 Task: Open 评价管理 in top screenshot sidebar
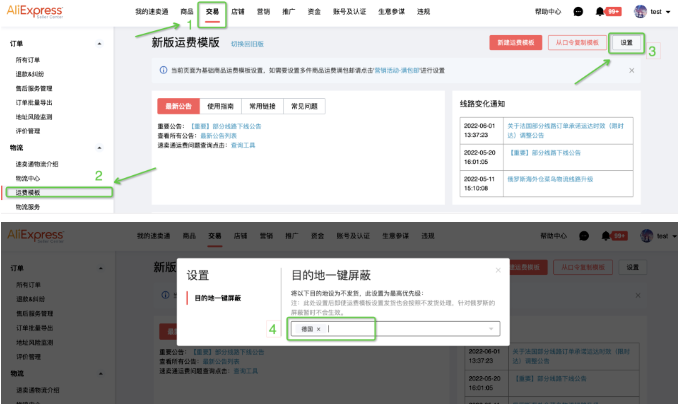(x=28, y=131)
